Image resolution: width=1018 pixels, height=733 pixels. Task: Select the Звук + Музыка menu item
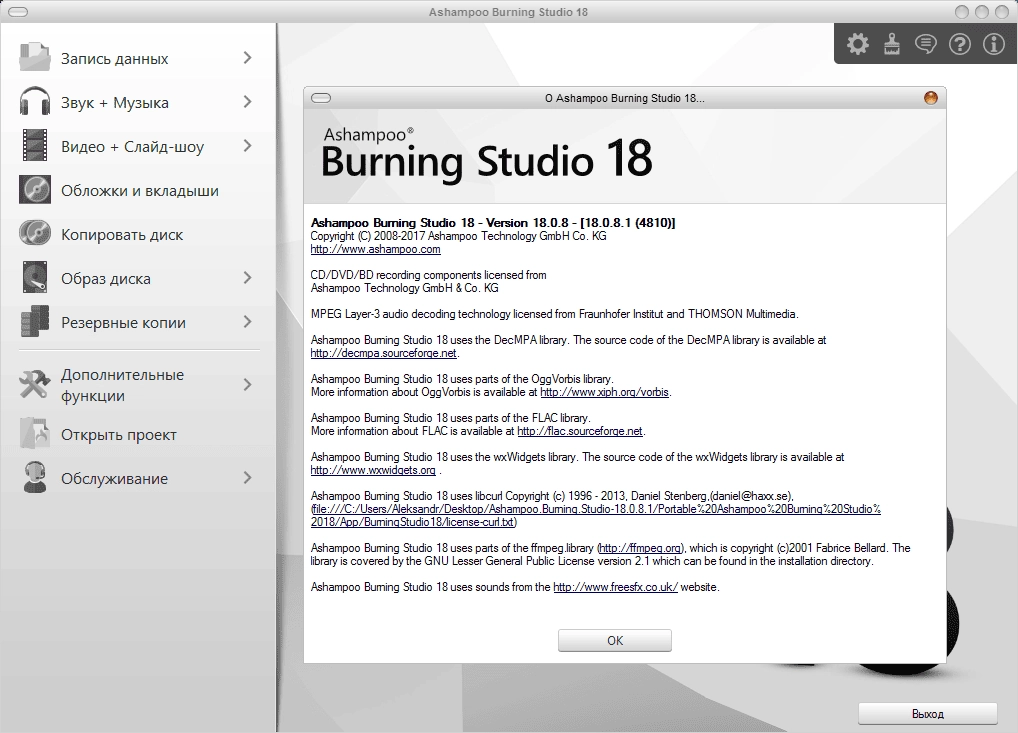(x=138, y=102)
